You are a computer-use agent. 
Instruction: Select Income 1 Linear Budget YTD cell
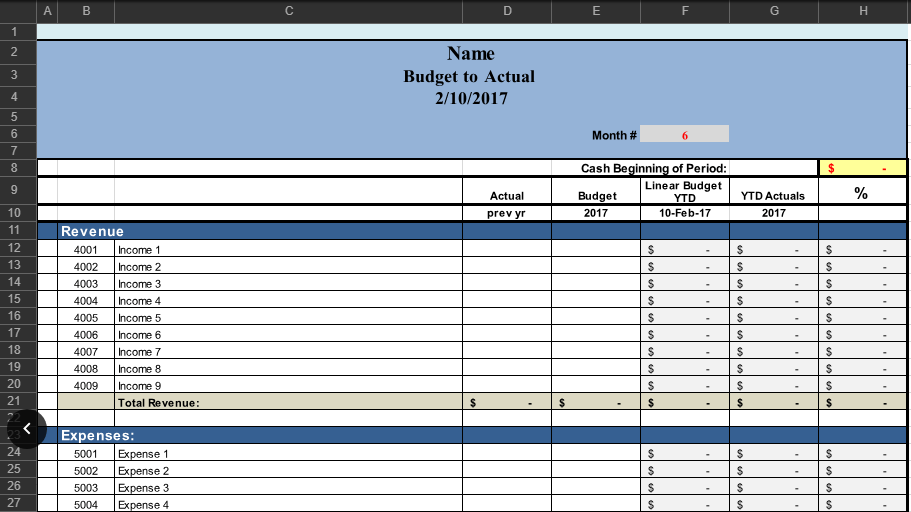[x=685, y=250]
